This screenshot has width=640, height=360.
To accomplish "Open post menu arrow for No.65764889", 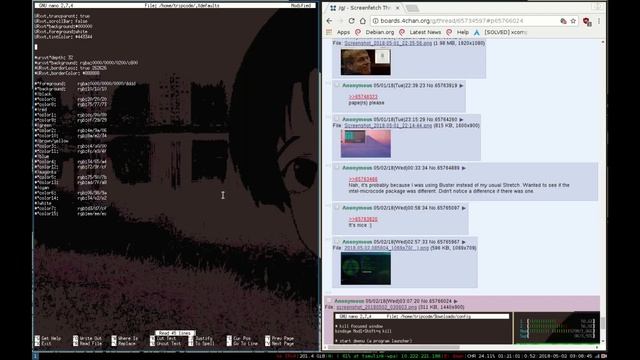I will tap(464, 168).
